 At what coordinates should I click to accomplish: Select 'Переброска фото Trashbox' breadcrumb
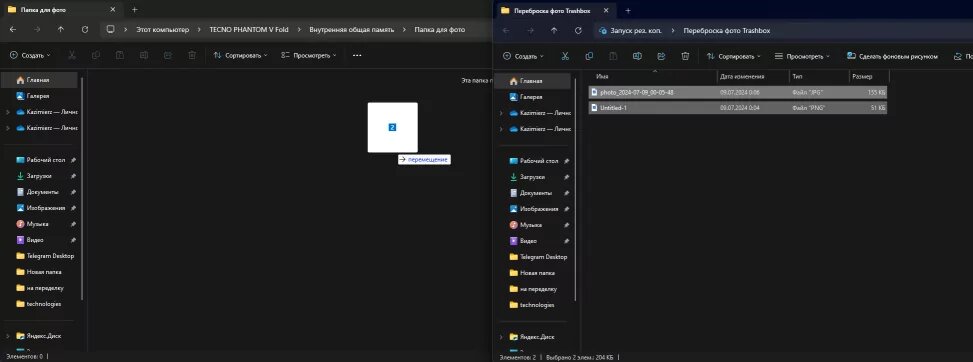click(727, 30)
